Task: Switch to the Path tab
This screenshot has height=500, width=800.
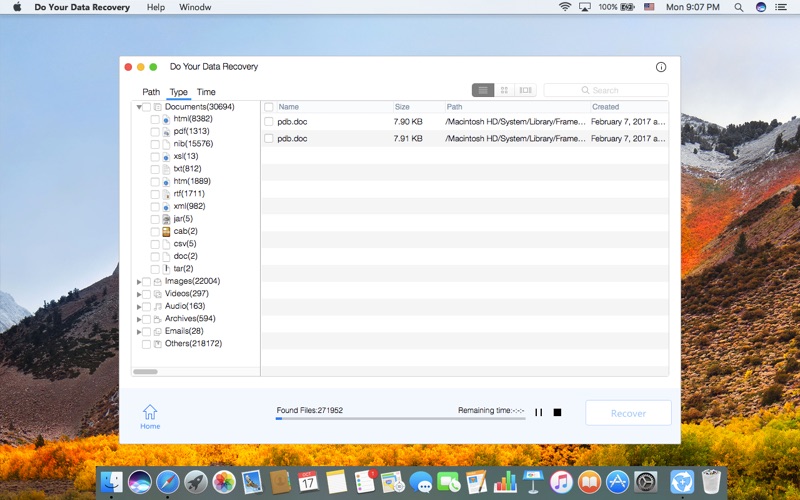Action: pos(151,92)
